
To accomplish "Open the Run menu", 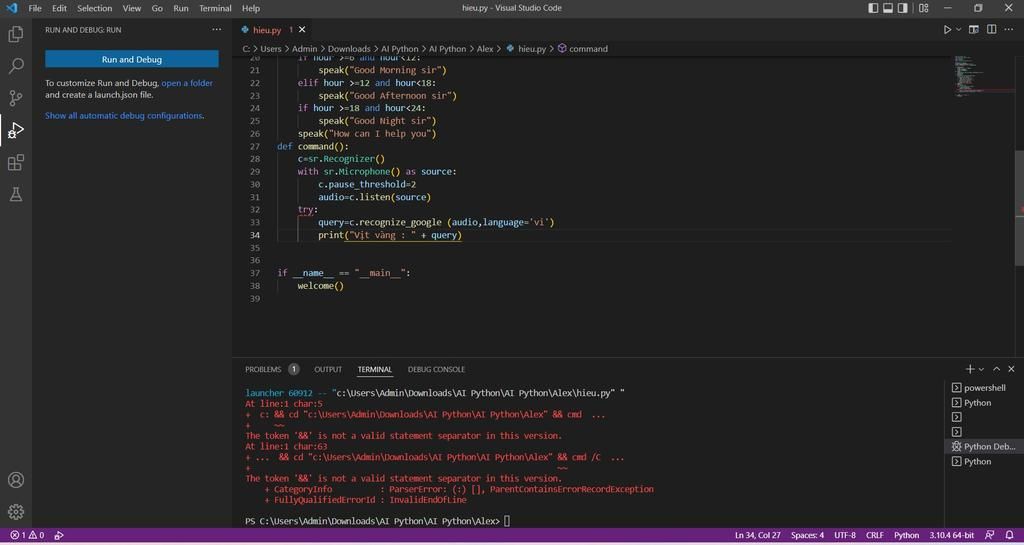I will (181, 8).
